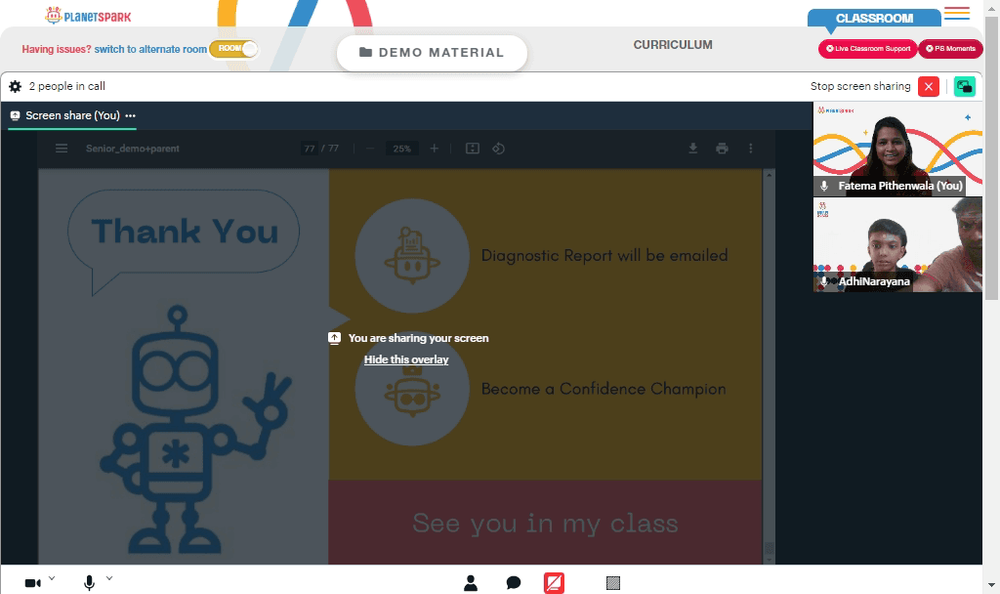This screenshot has width=1000, height=594.
Task: Toggle the camera icon in bottom bar
Action: 33,583
